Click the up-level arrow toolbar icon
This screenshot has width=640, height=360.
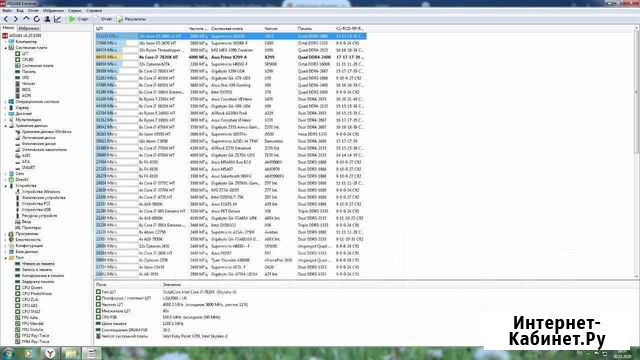[x=26, y=19]
